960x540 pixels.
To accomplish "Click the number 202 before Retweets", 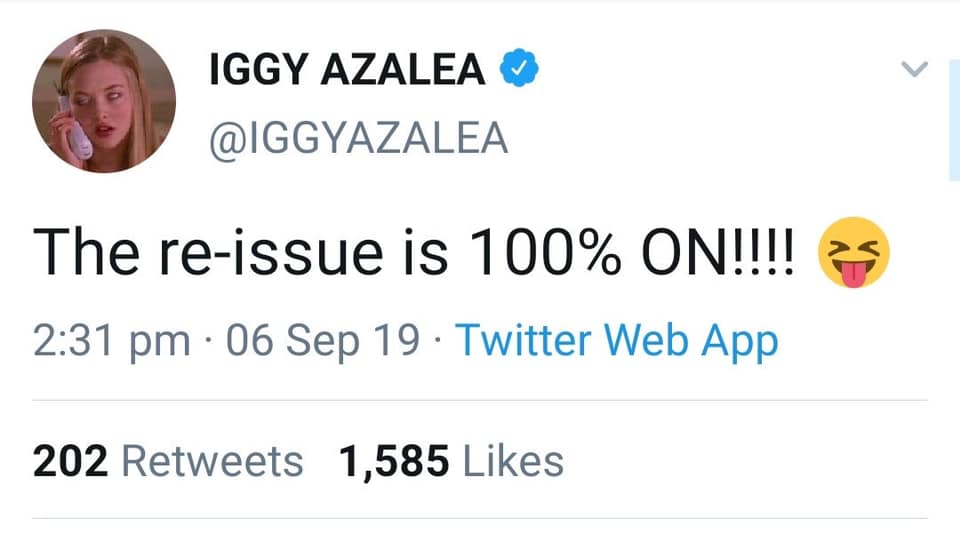I will click(71, 461).
